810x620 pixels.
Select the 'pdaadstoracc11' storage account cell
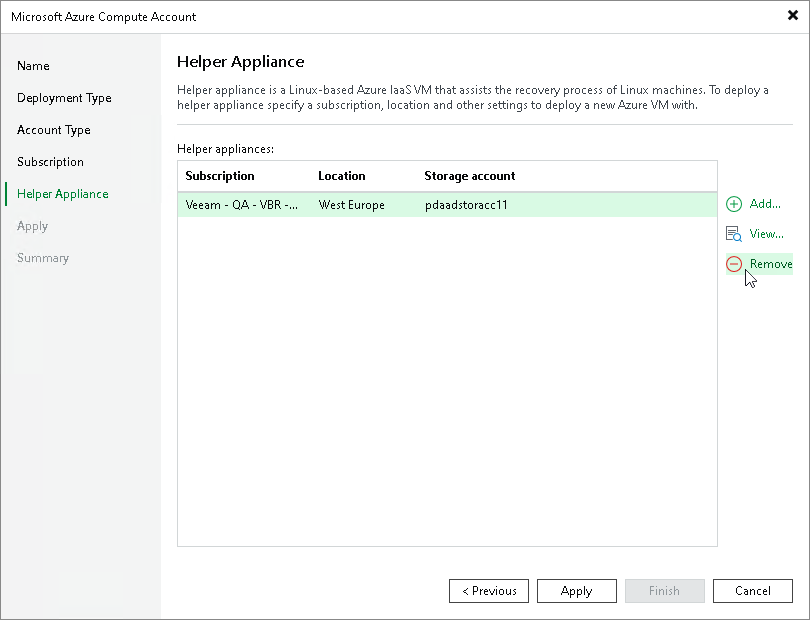pyautogui.click(x=466, y=205)
